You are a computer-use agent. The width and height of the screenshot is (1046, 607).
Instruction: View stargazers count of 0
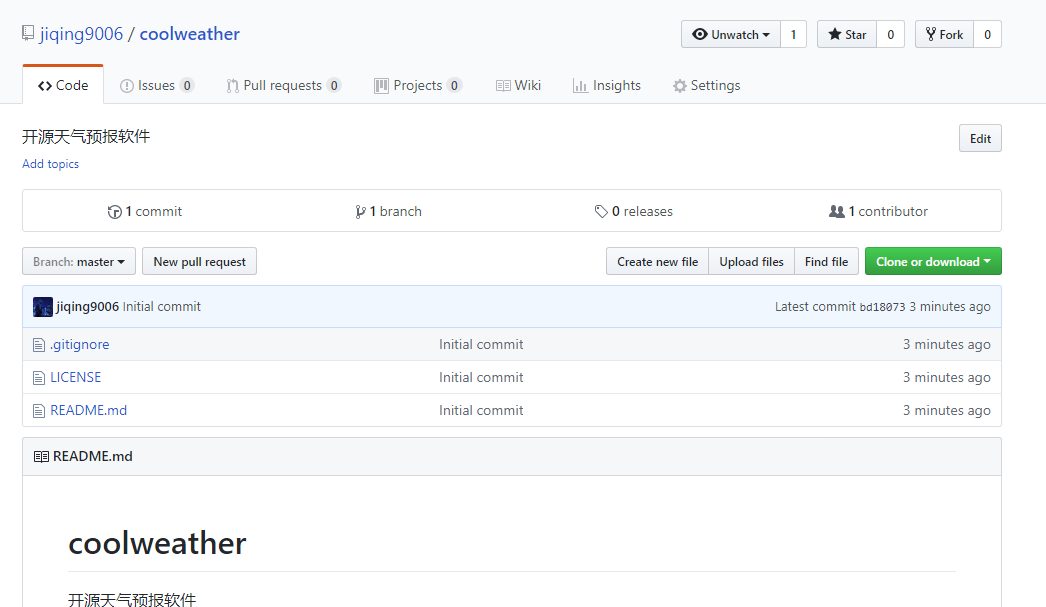pos(891,34)
